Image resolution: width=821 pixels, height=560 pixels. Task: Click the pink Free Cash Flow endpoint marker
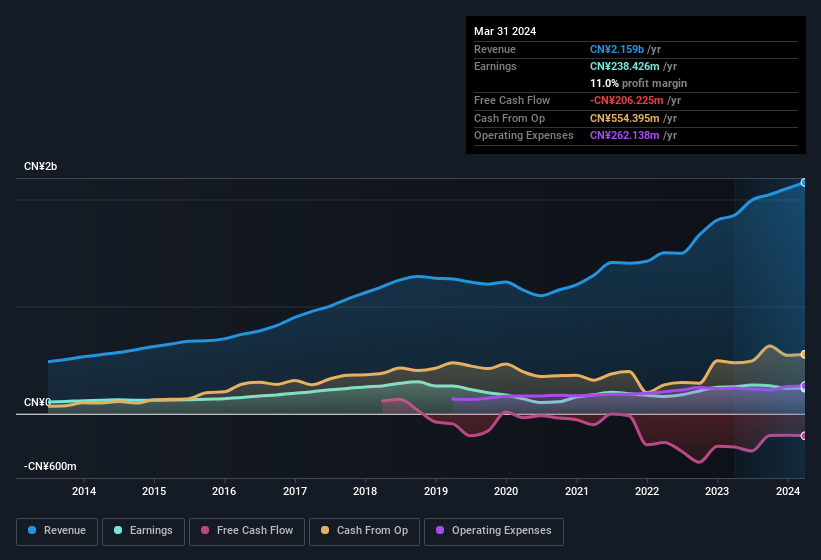click(x=804, y=436)
